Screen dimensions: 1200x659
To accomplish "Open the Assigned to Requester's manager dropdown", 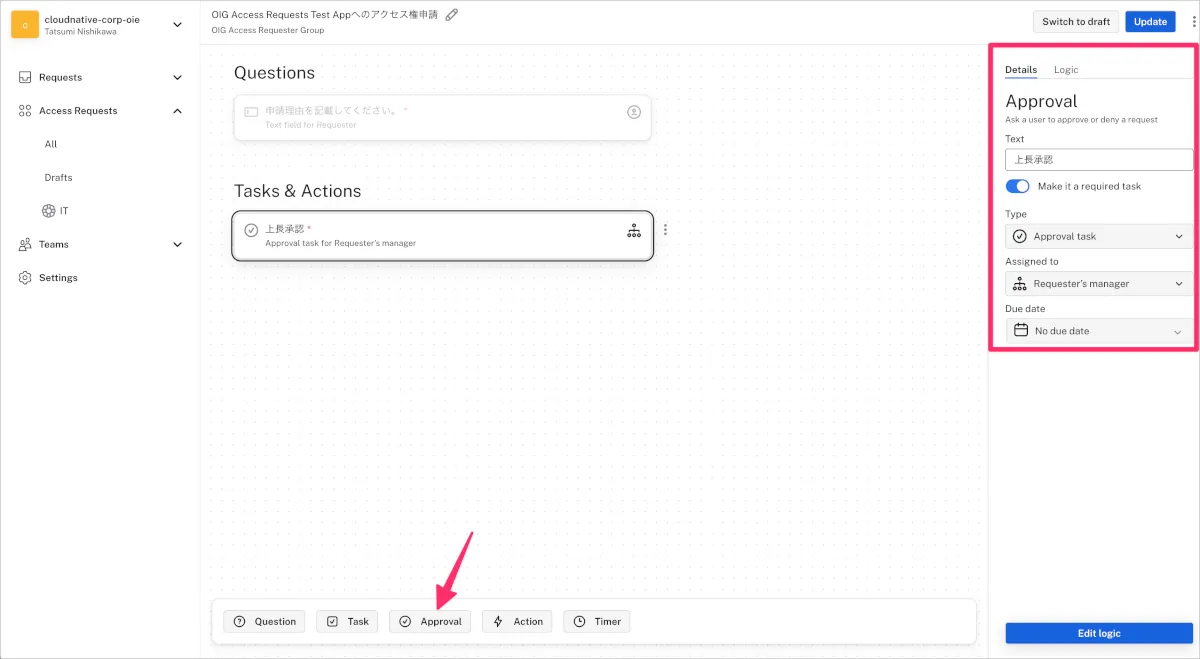I will pyautogui.click(x=1098, y=284).
